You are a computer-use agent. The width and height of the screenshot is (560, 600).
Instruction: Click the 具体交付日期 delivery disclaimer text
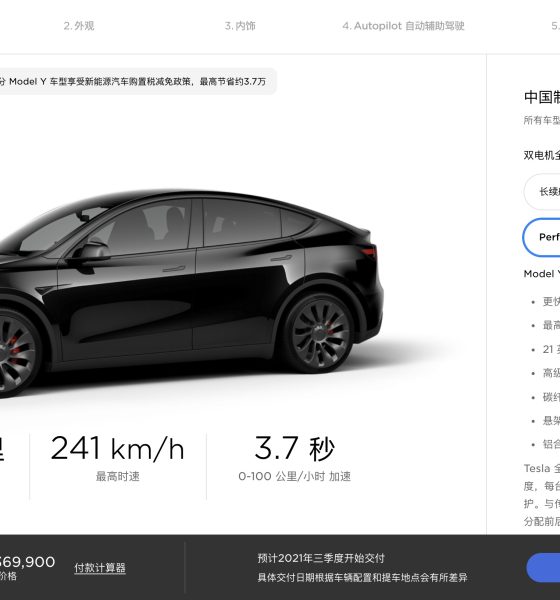[x=362, y=577]
